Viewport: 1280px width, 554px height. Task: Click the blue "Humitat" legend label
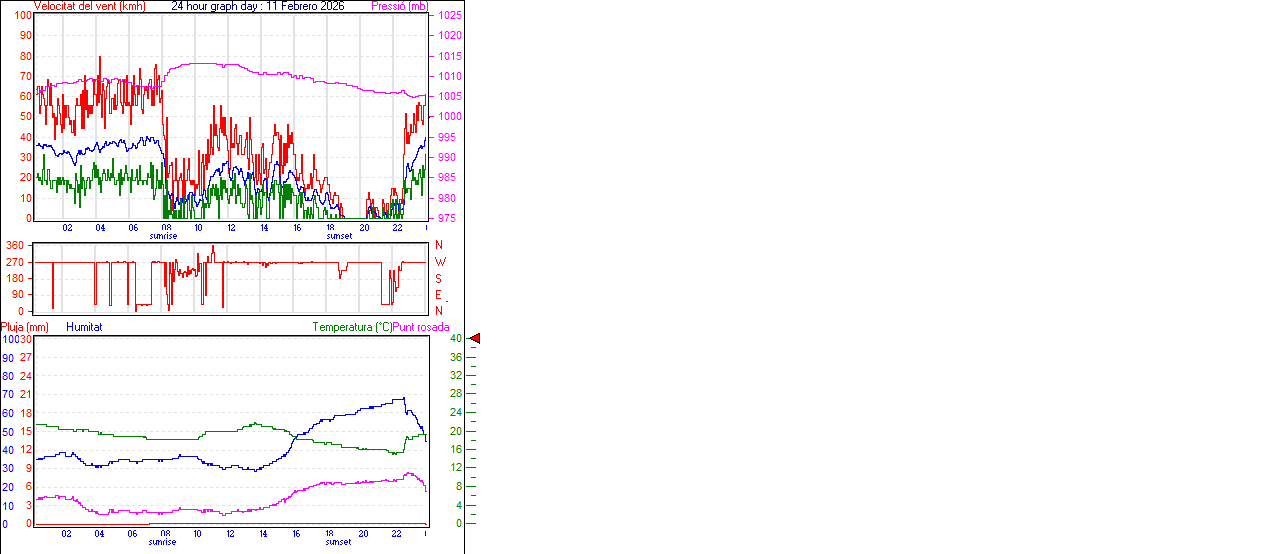coord(84,327)
